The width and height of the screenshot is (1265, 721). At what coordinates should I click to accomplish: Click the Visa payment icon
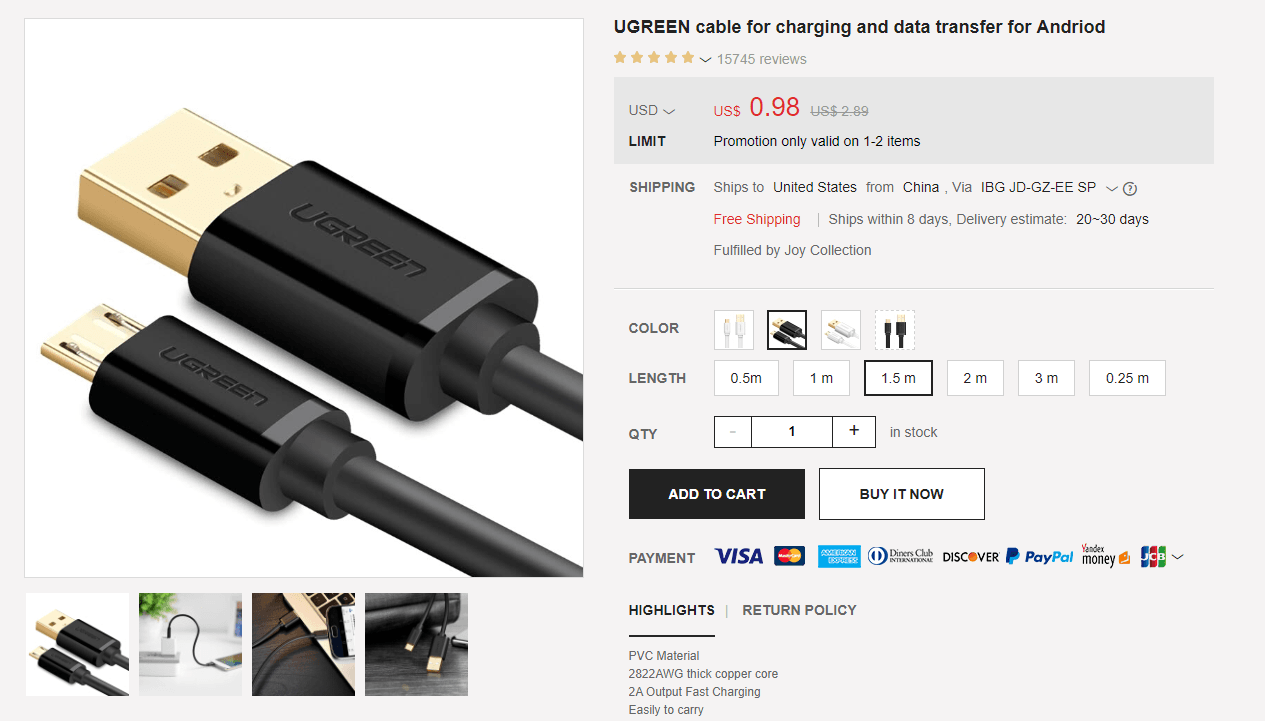click(739, 556)
